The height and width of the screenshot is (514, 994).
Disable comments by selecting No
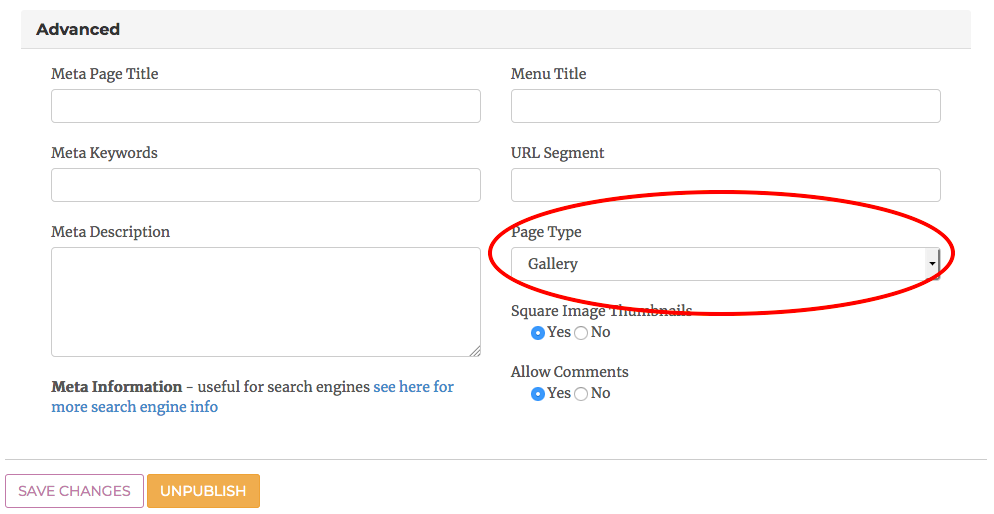[581, 394]
